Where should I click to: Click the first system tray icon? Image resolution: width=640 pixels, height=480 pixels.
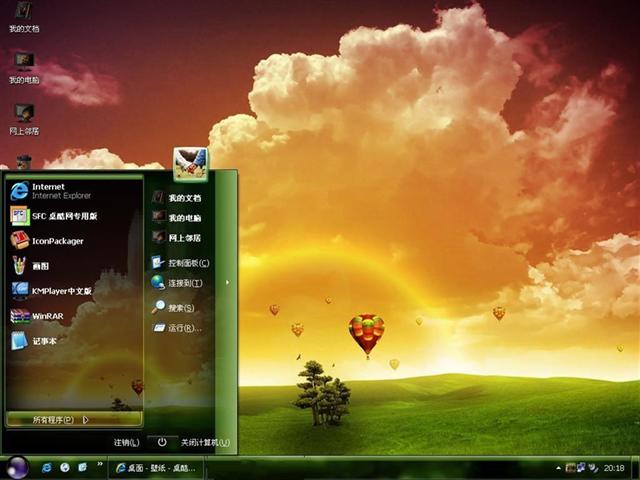570,468
